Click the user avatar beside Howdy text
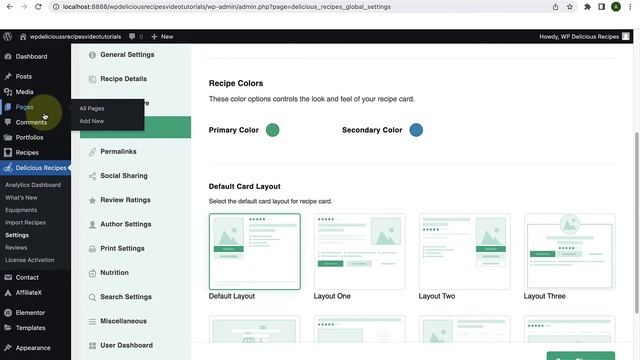Viewport: 640px width, 360px height. (626, 36)
